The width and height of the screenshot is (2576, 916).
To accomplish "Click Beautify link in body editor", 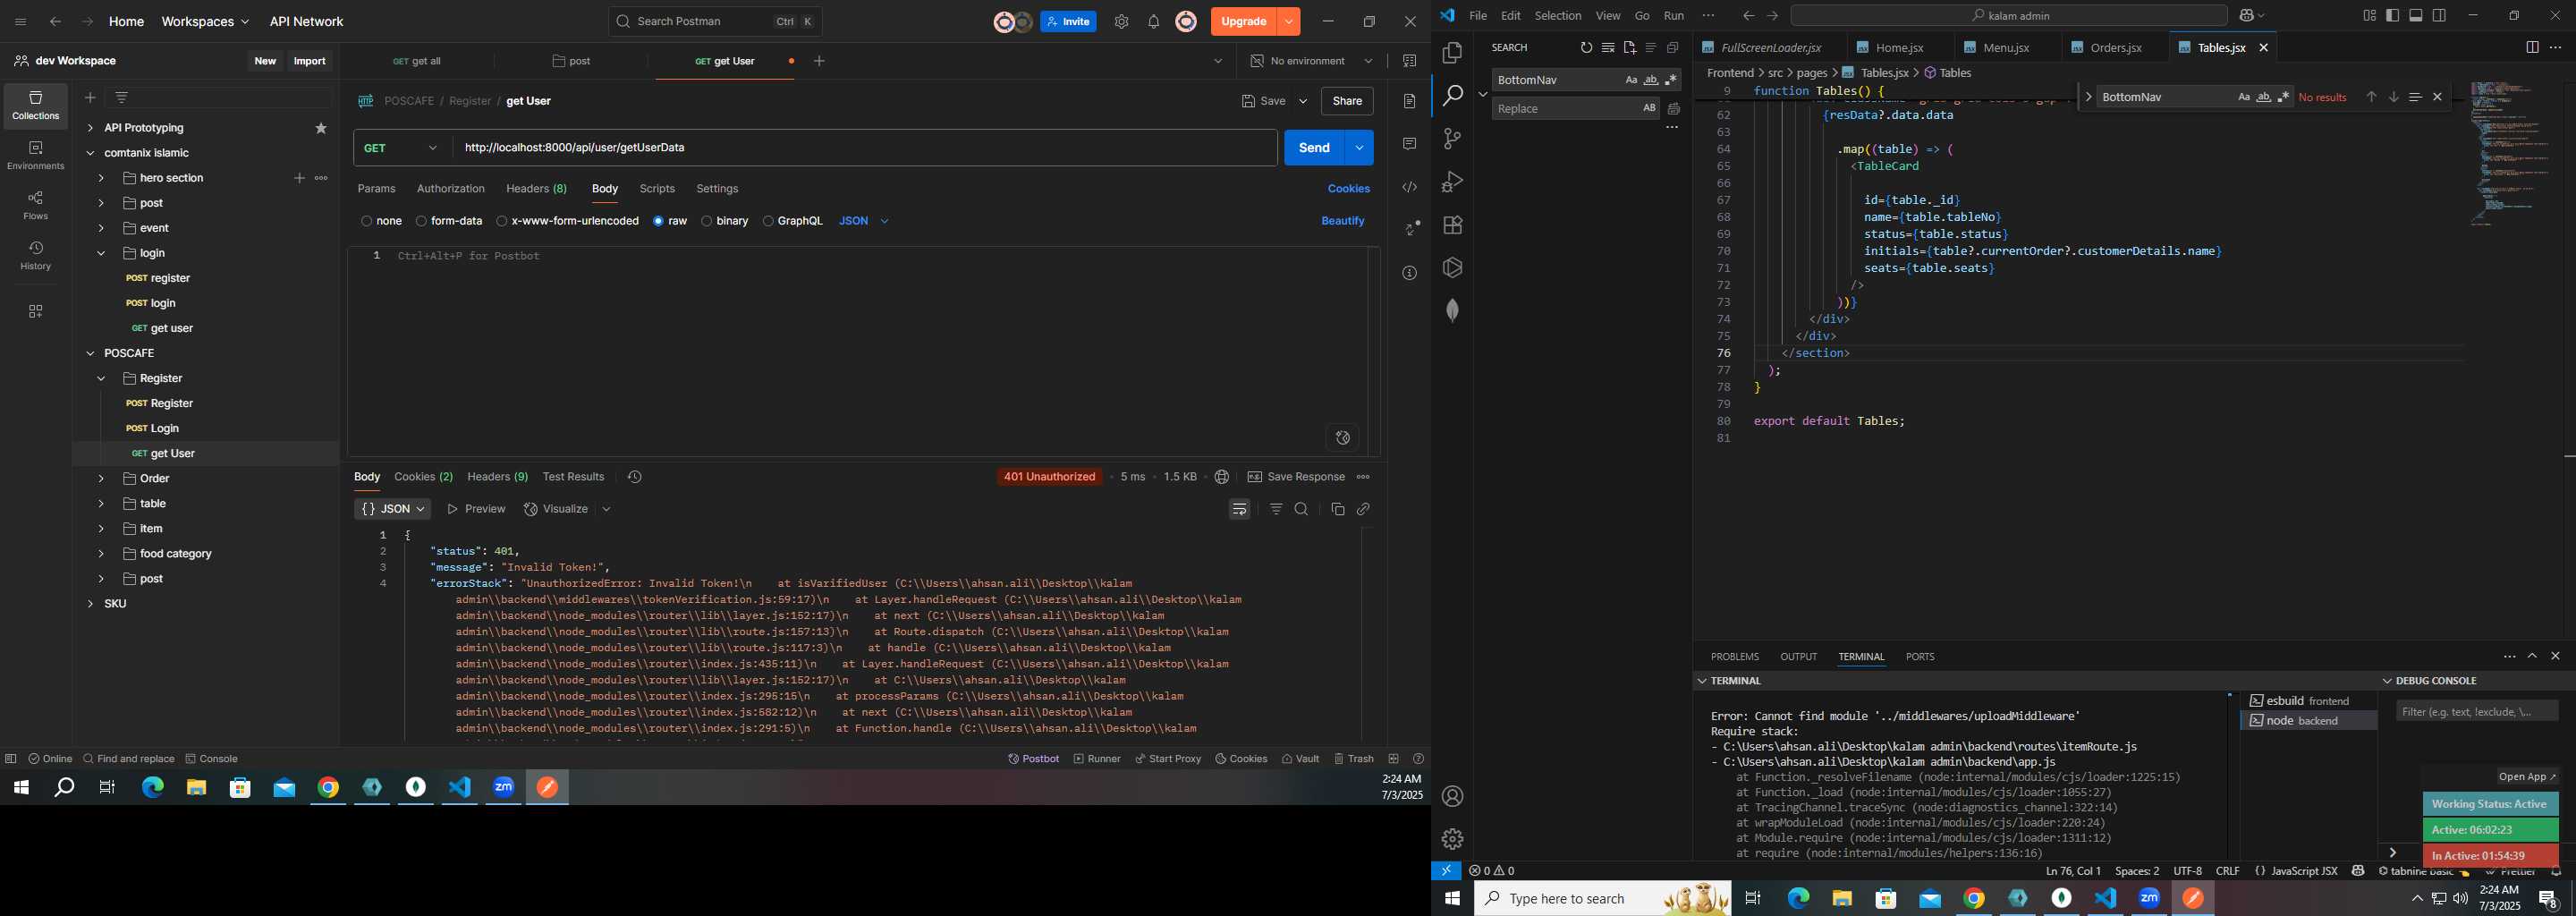I will [x=1343, y=221].
